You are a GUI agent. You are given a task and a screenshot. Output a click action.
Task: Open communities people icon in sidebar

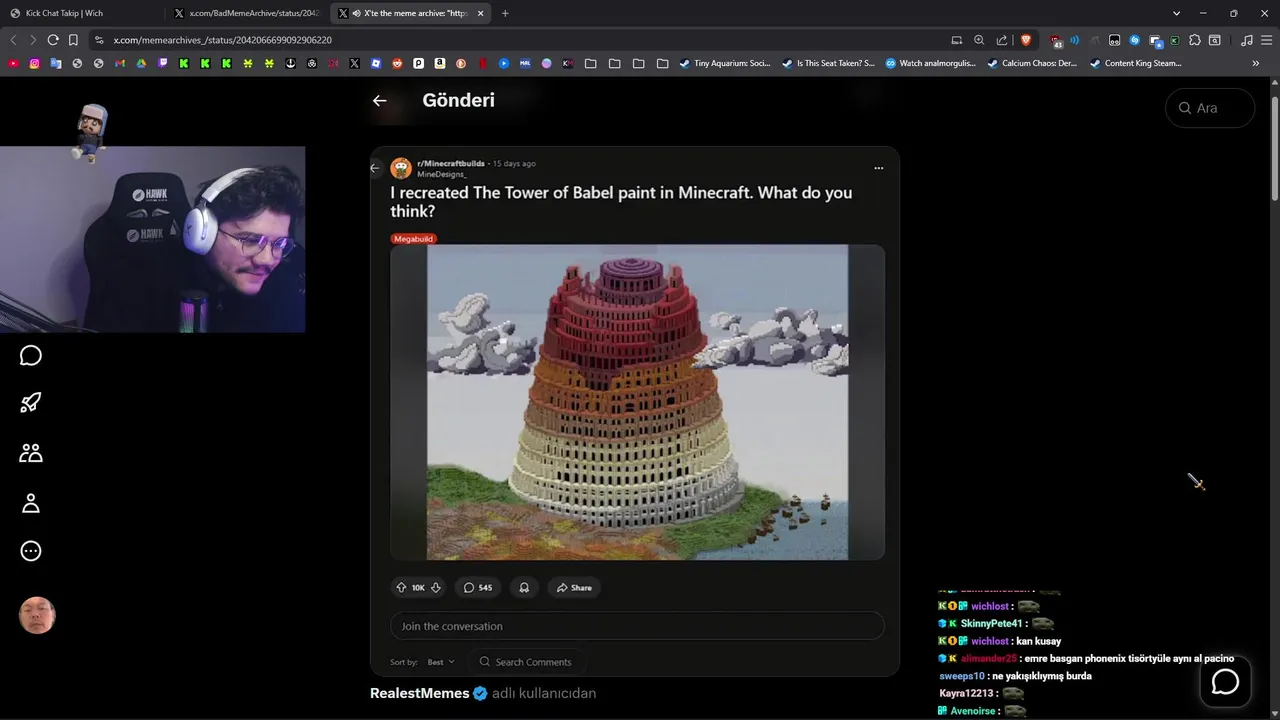point(31,453)
